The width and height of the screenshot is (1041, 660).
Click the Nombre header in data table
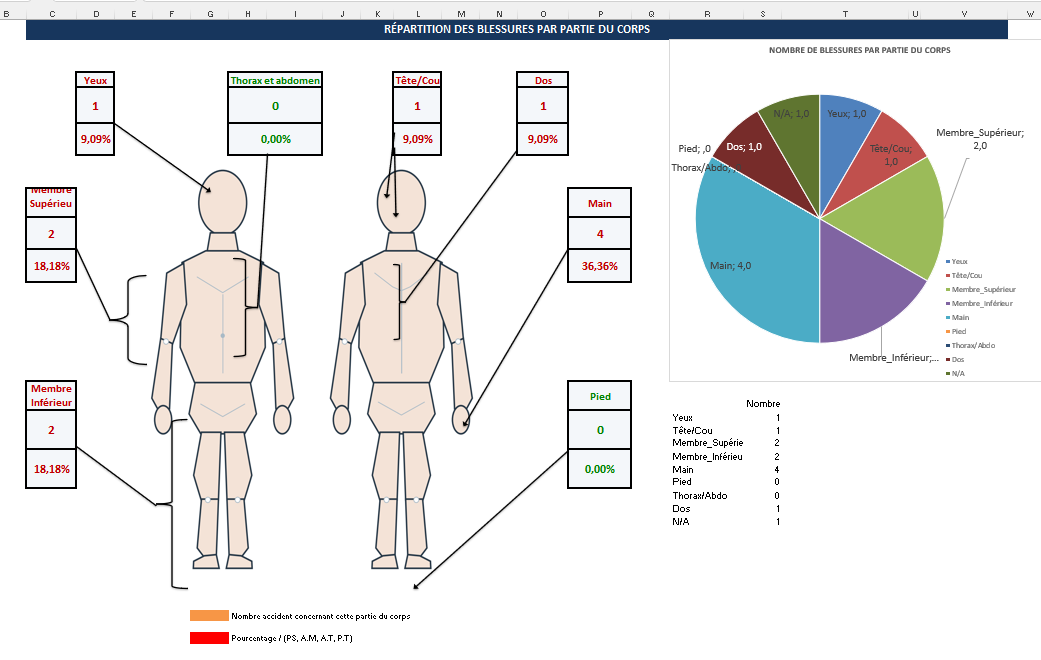point(763,404)
